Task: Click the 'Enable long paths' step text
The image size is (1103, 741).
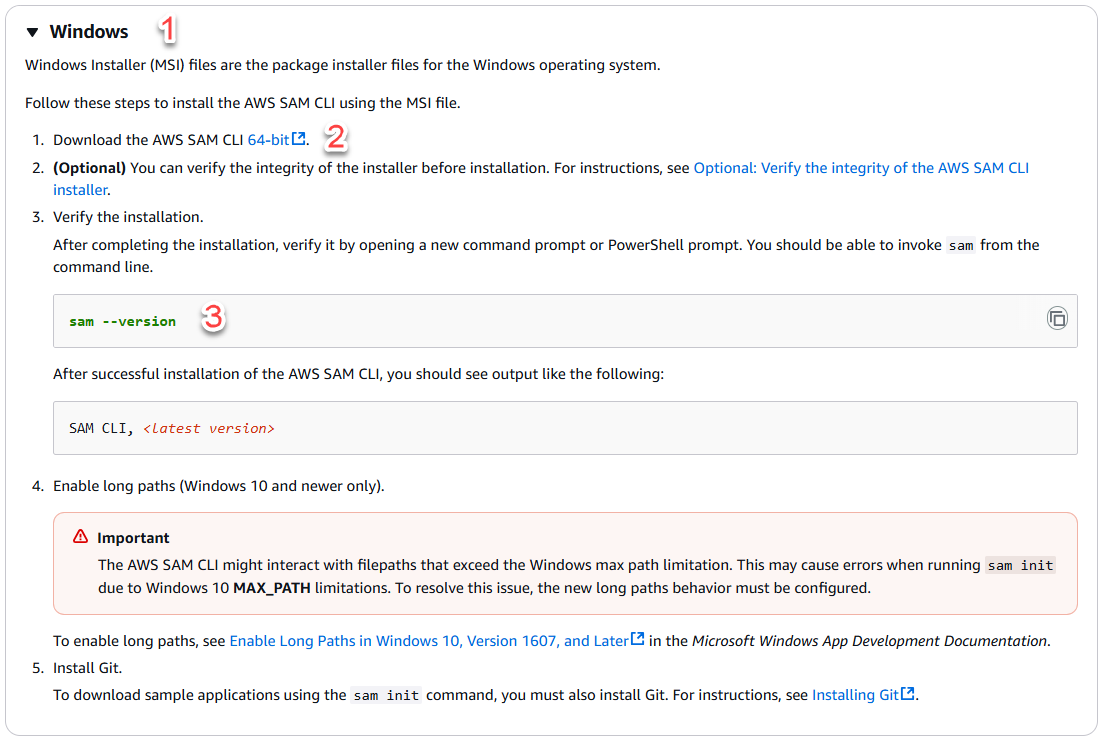Action: [219, 486]
